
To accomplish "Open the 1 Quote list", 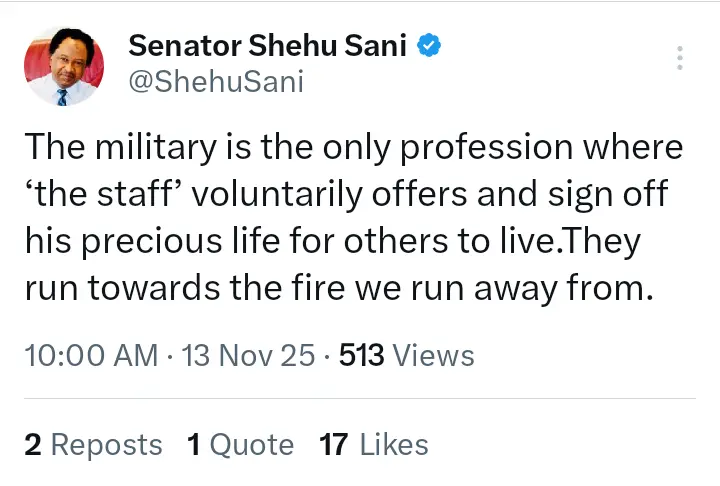I will pos(240,444).
